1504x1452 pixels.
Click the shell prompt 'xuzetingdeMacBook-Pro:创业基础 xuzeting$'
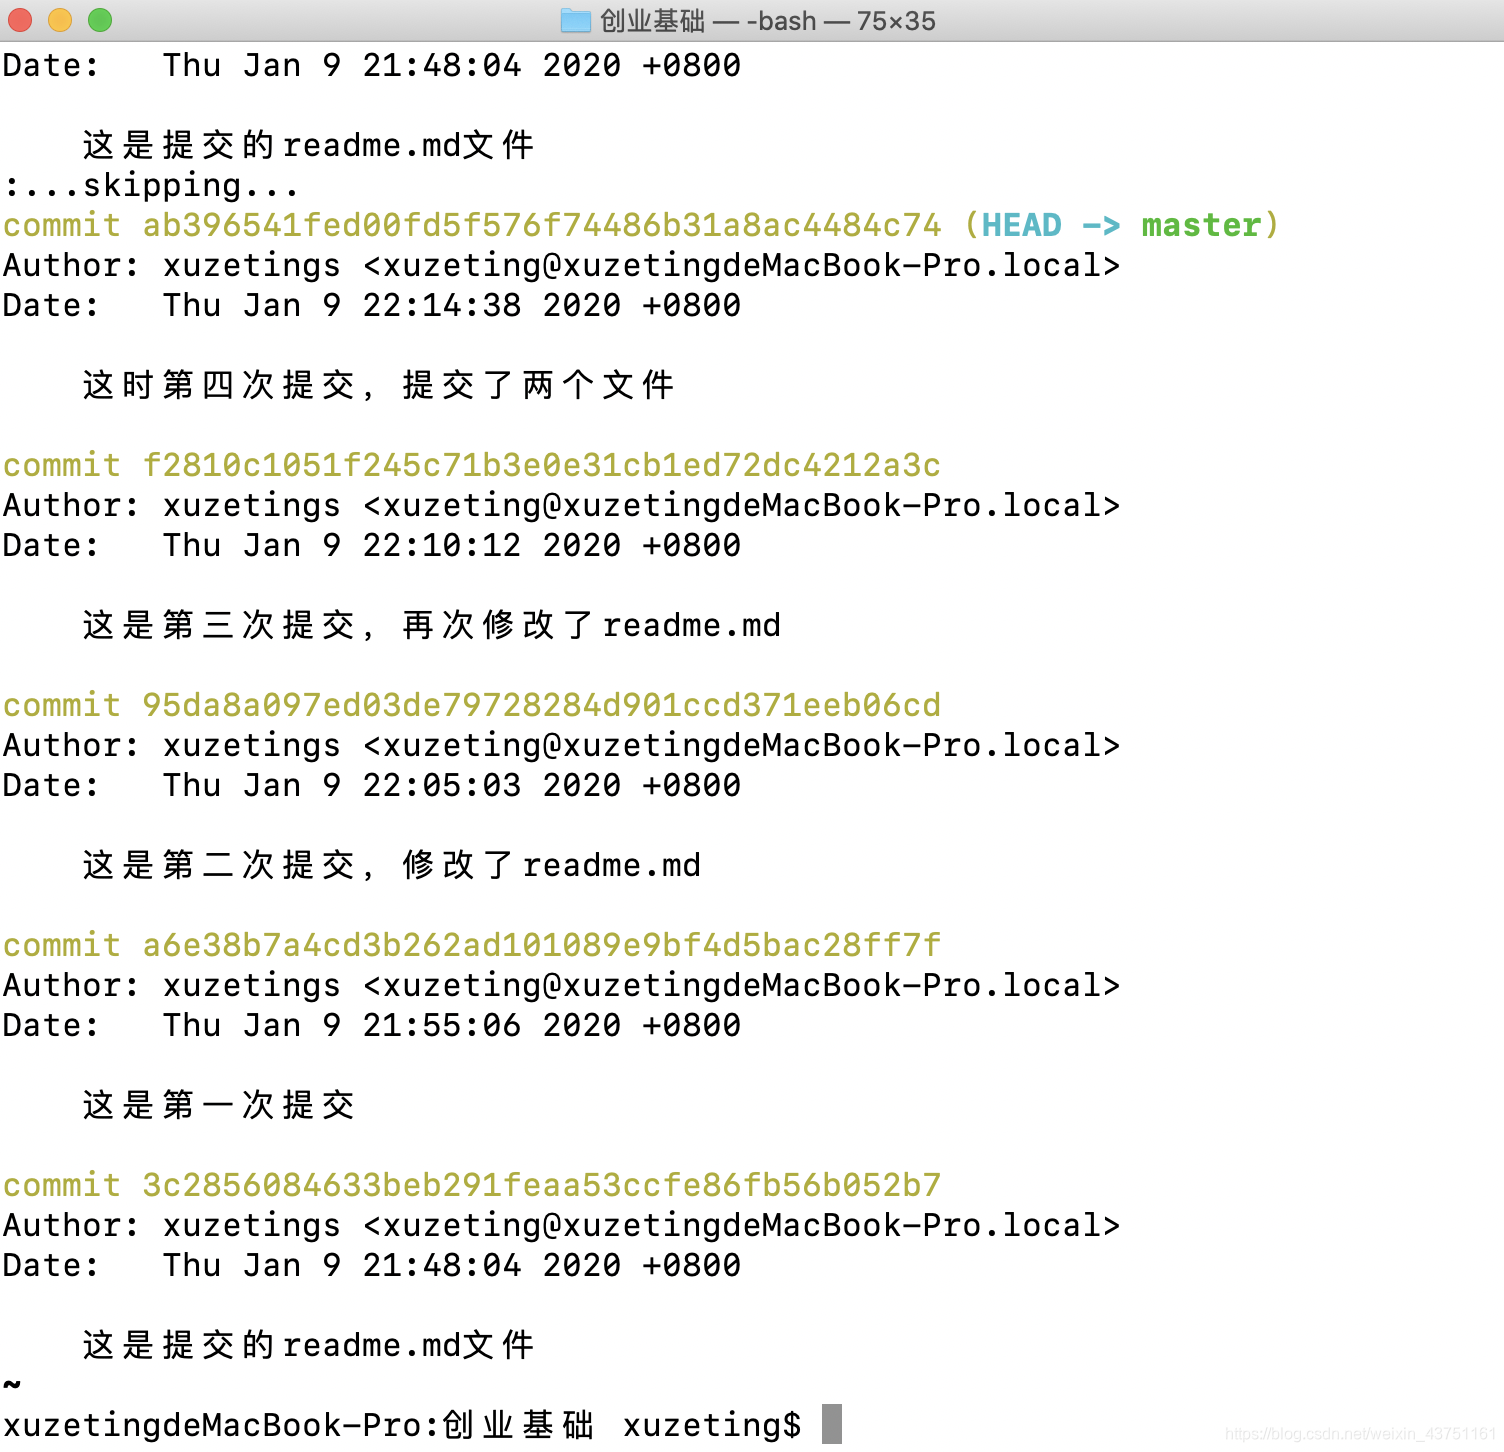tap(401, 1425)
